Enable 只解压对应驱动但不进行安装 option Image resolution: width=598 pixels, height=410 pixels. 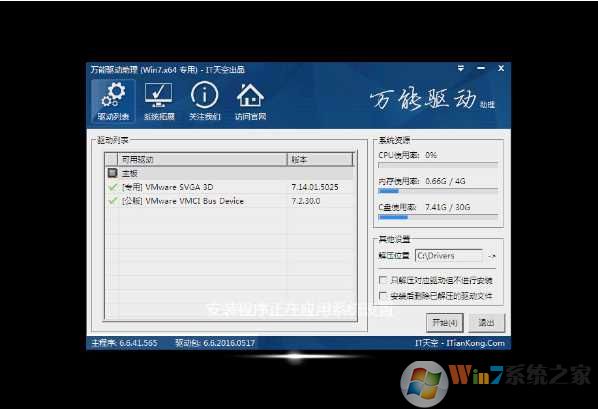383,280
